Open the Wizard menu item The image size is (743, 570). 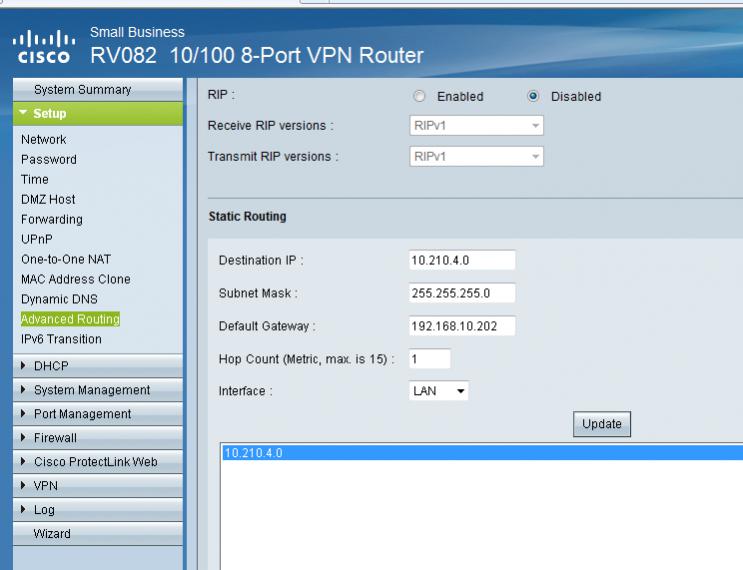click(x=52, y=534)
